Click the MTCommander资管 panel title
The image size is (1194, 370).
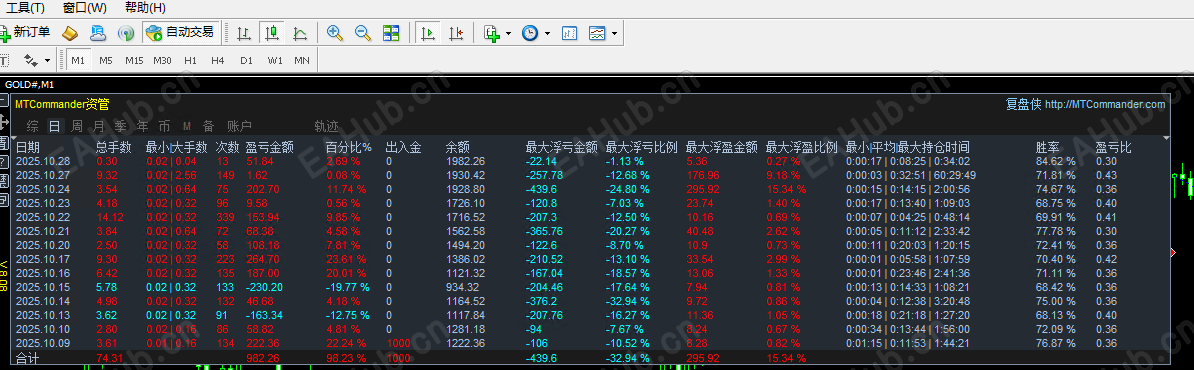(x=62, y=104)
